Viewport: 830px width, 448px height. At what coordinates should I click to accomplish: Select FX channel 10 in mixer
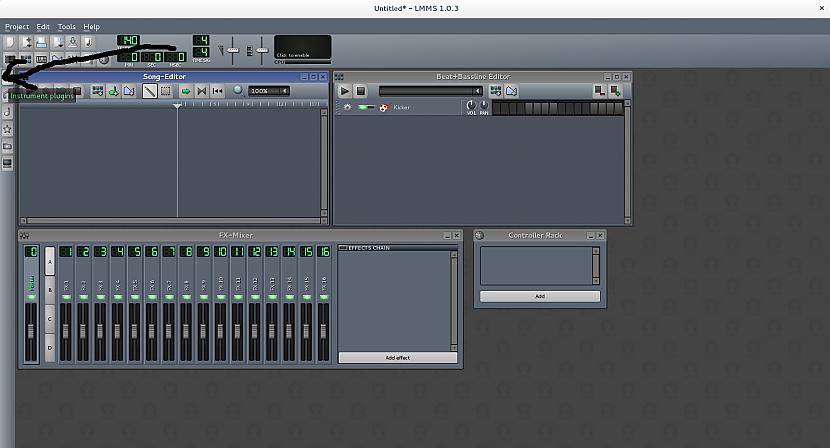coord(221,304)
